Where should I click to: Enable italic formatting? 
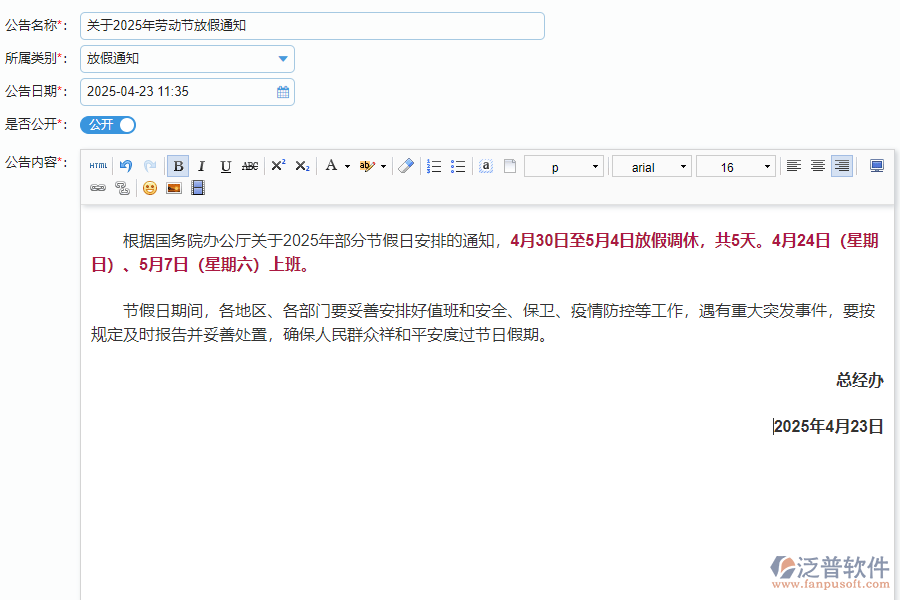(202, 165)
